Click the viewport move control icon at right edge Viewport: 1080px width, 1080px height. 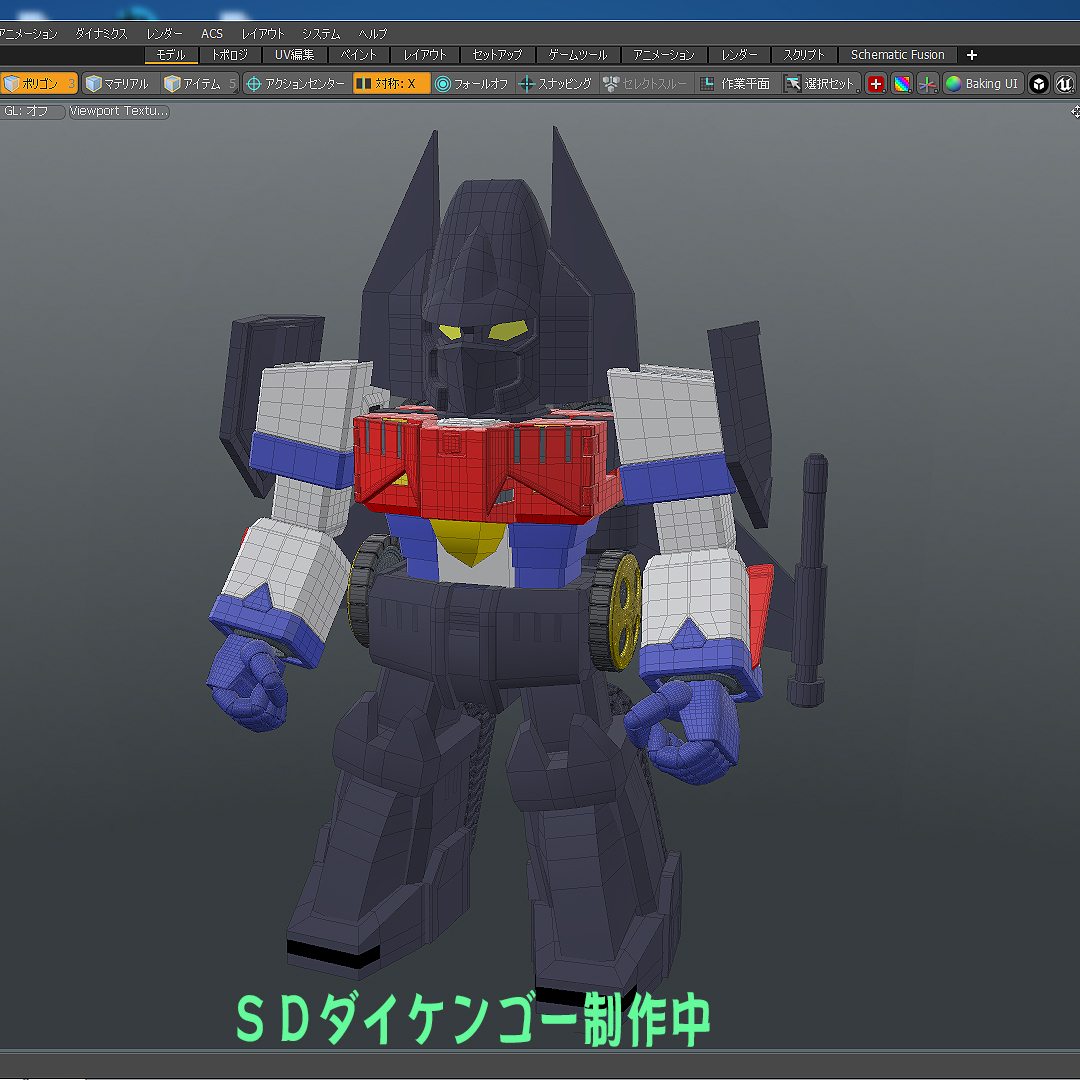tap(1075, 112)
